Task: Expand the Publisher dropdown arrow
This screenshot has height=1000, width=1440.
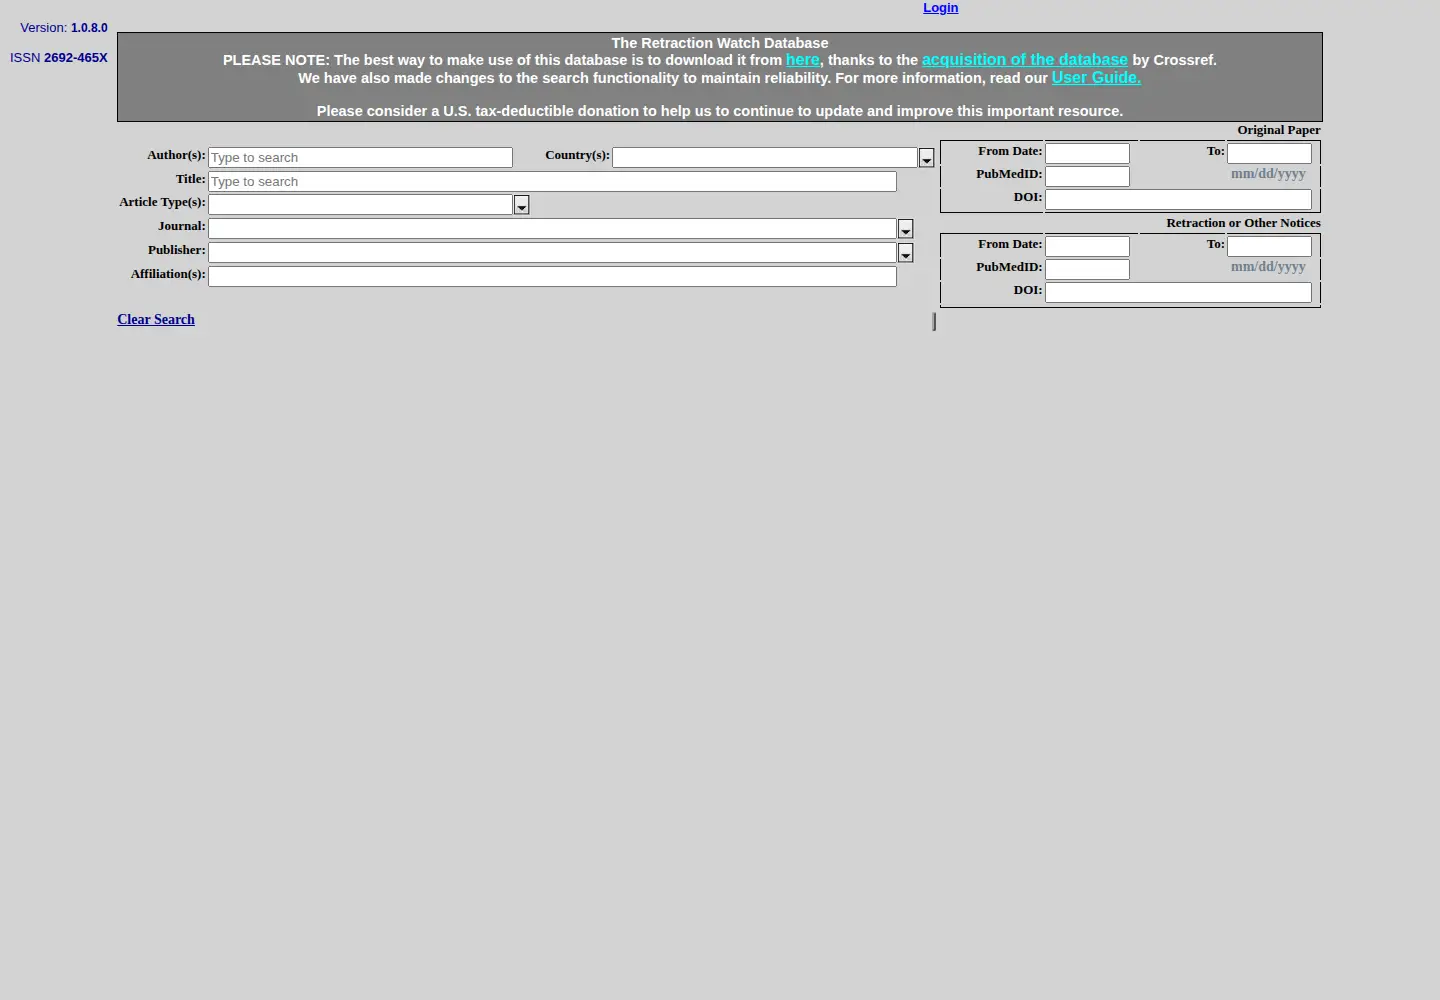Action: tap(905, 253)
